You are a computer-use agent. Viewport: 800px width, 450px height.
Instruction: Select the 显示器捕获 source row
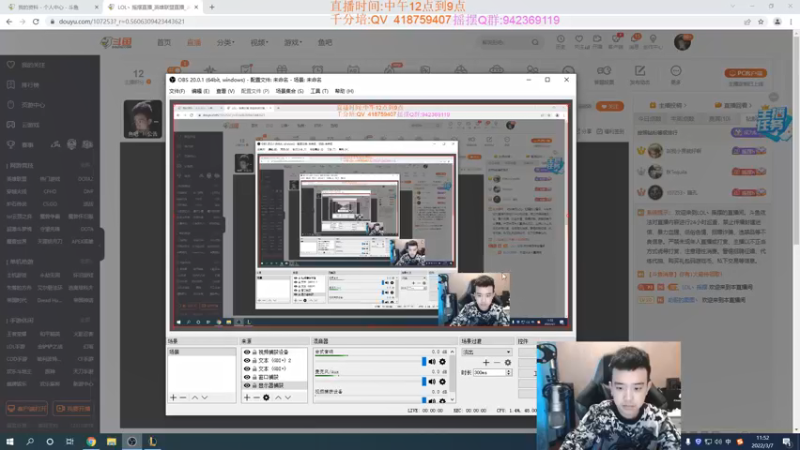click(274, 385)
